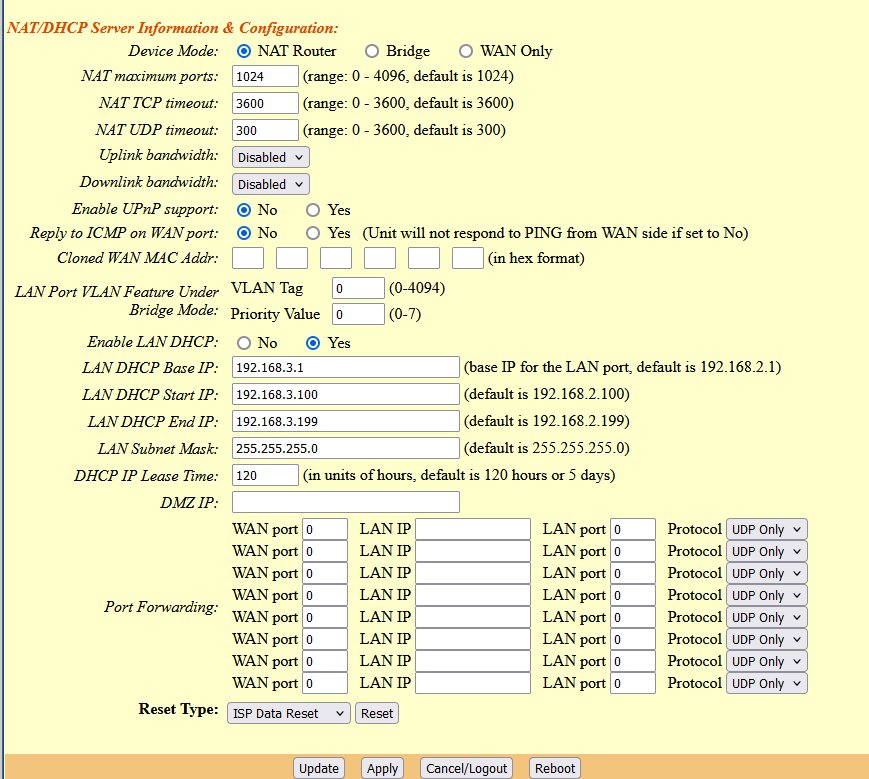
Task: Set Enable LAN DHCP to No
Action: pyautogui.click(x=244, y=343)
